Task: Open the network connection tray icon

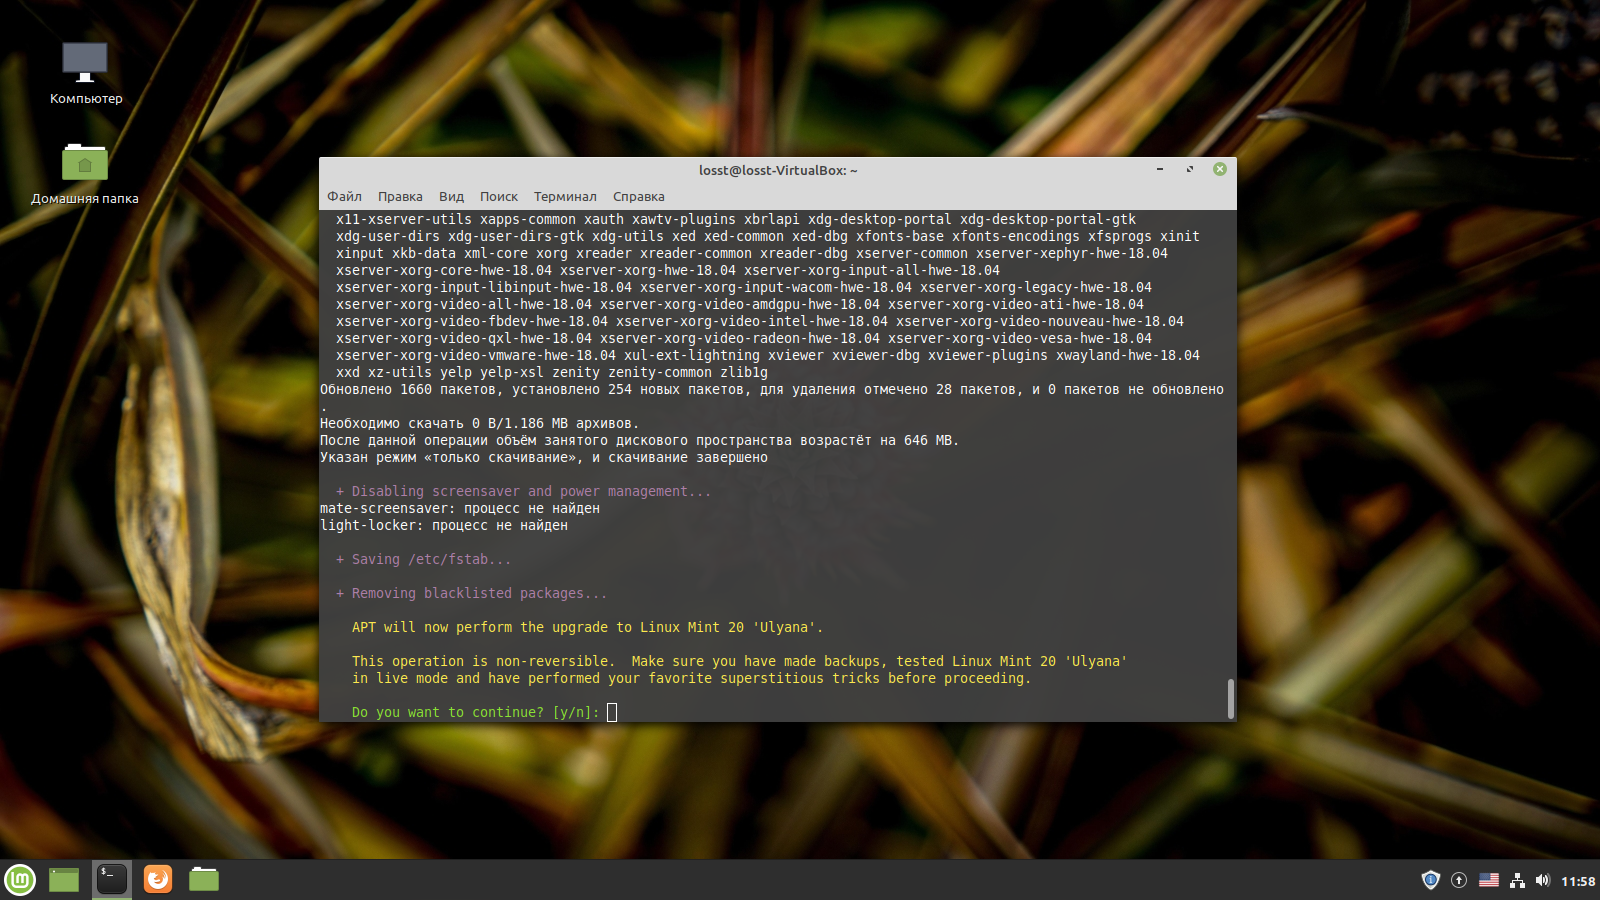Action: (1518, 880)
